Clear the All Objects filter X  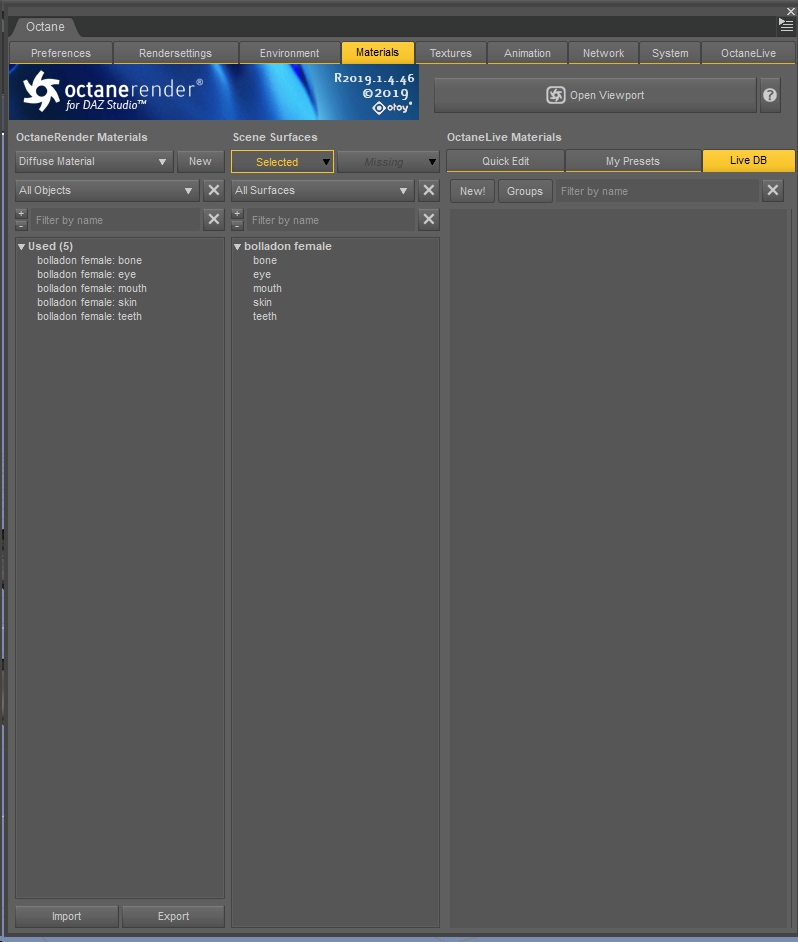(213, 190)
